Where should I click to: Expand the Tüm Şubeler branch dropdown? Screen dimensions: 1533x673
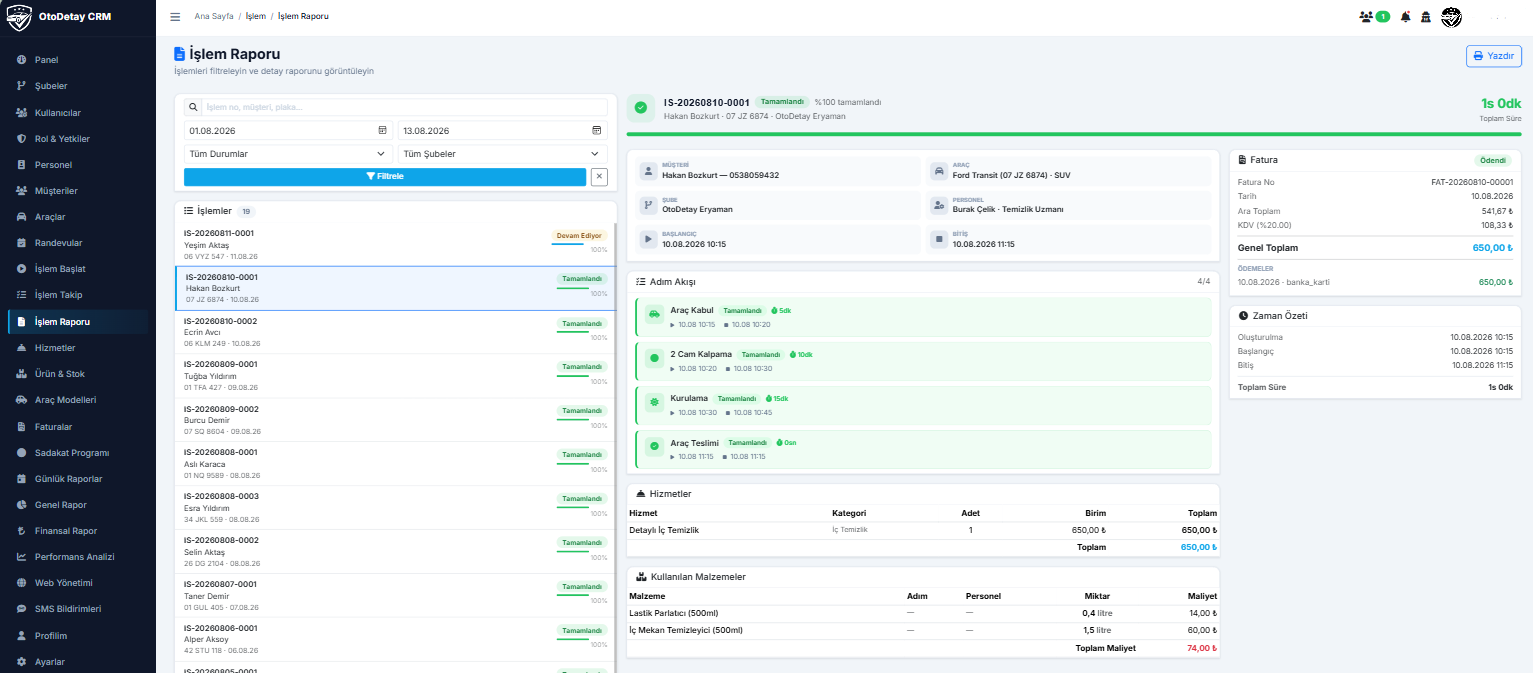click(x=502, y=154)
